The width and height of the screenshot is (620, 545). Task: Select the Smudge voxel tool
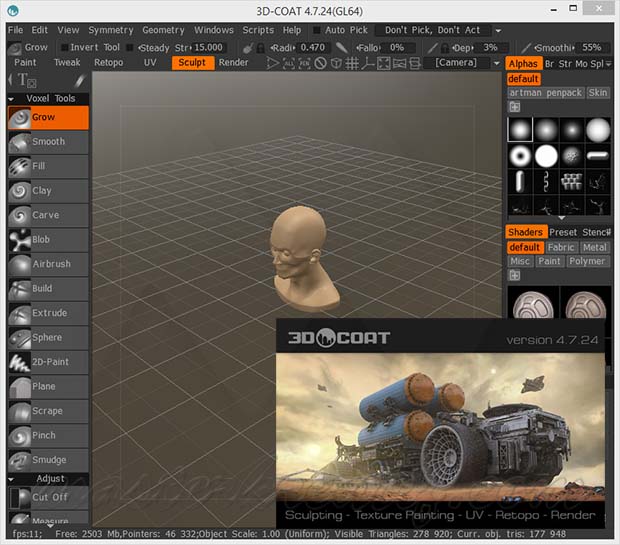[48, 461]
